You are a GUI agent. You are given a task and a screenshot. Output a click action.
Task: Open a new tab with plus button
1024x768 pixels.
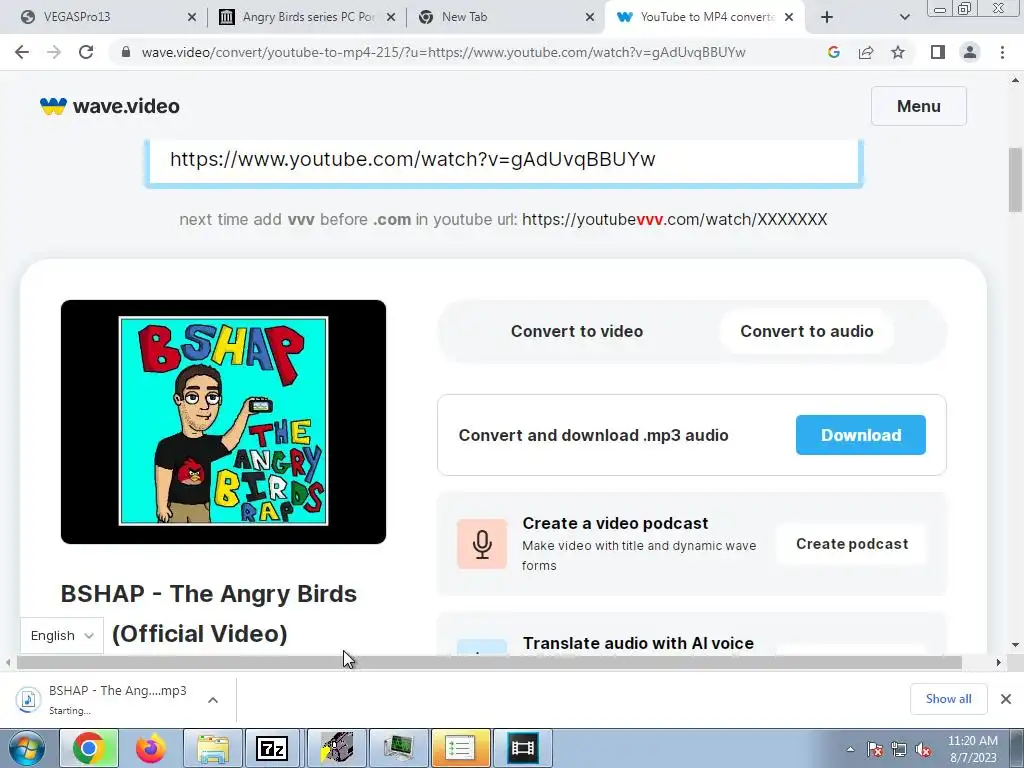click(x=827, y=17)
